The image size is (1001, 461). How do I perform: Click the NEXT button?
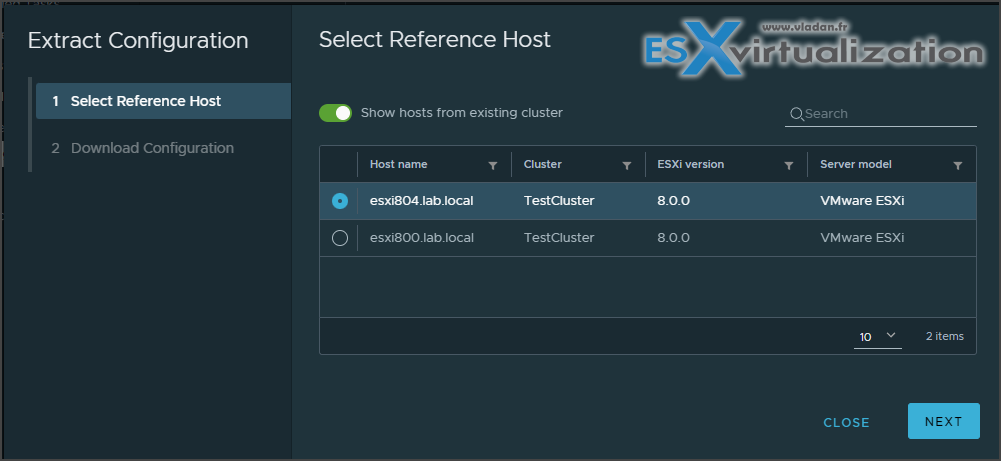coord(944,421)
